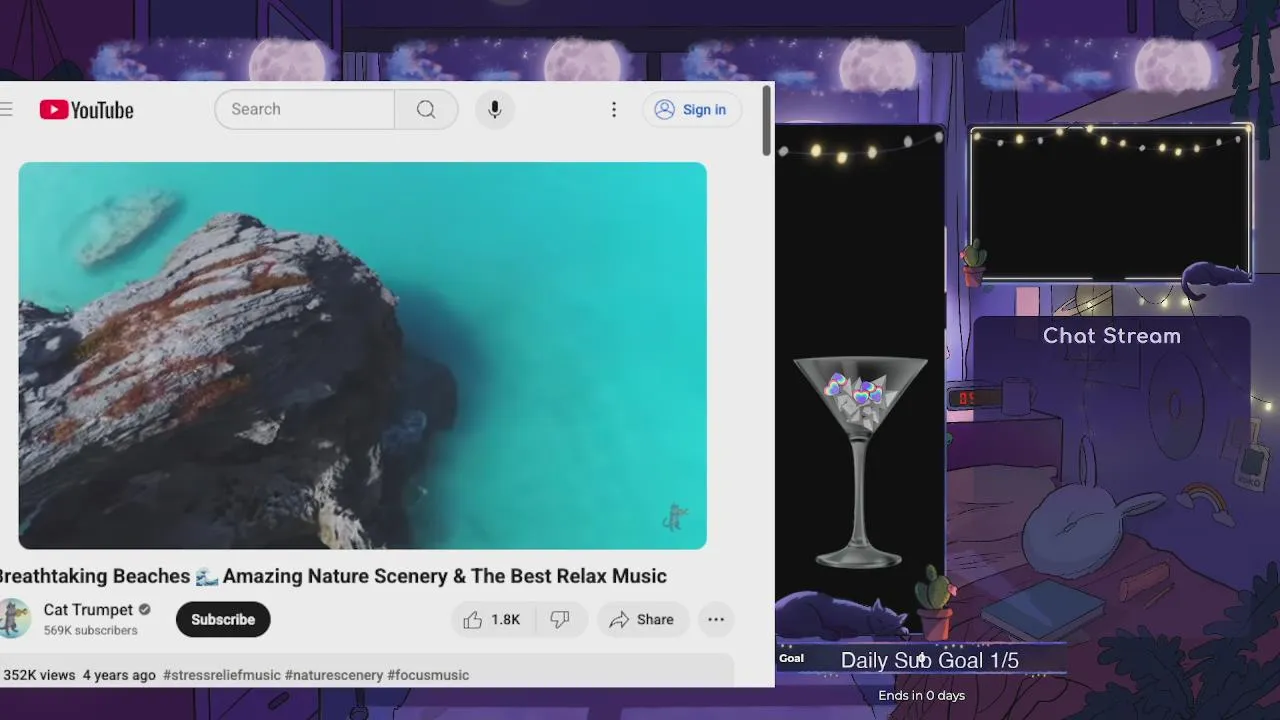Like the video with 1.8K thumbs up
Screen dimensions: 1280x720
click(x=493, y=620)
